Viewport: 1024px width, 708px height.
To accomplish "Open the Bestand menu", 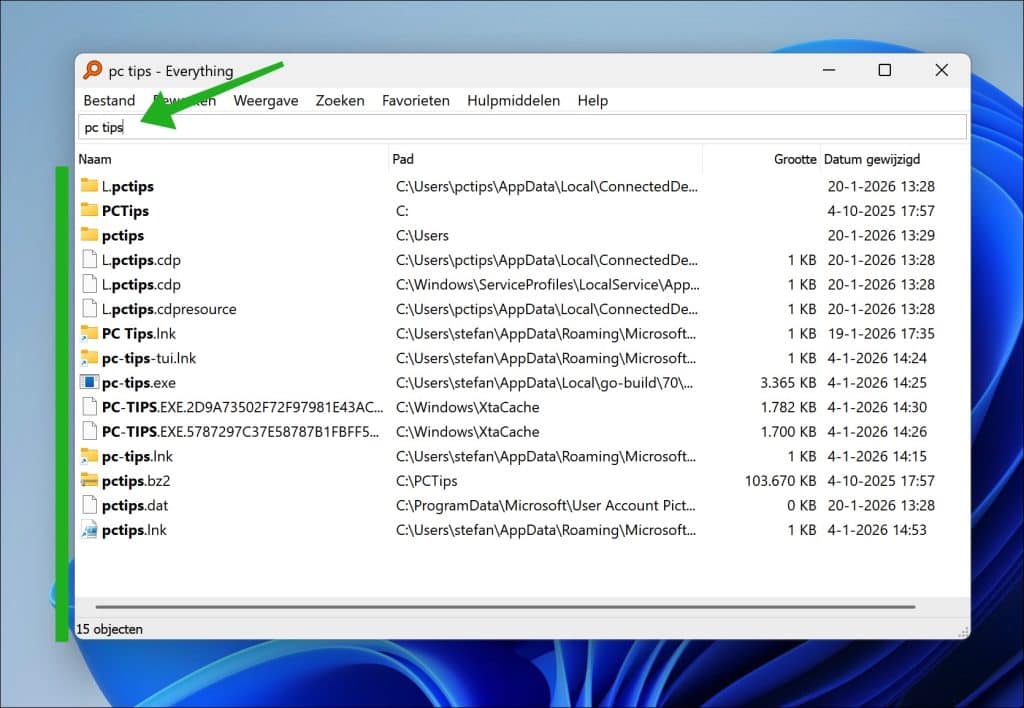I will [109, 101].
